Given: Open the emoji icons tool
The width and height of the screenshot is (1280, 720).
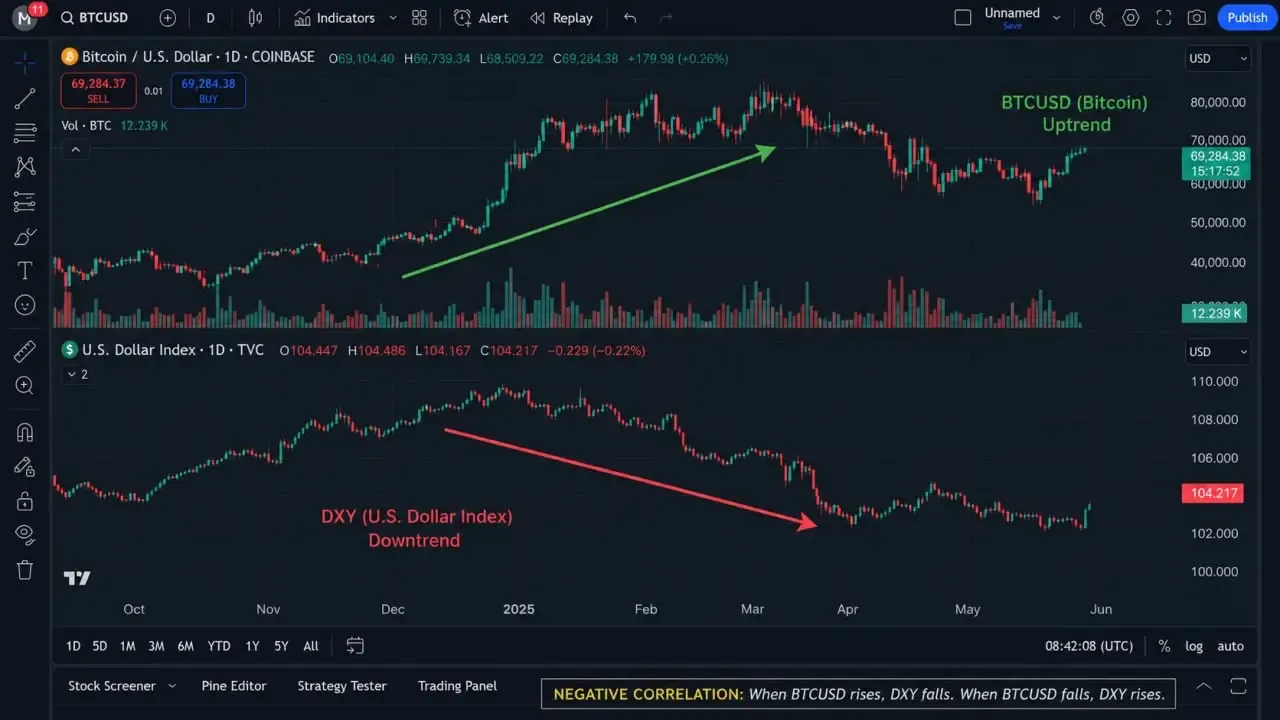Looking at the screenshot, I should [x=25, y=305].
